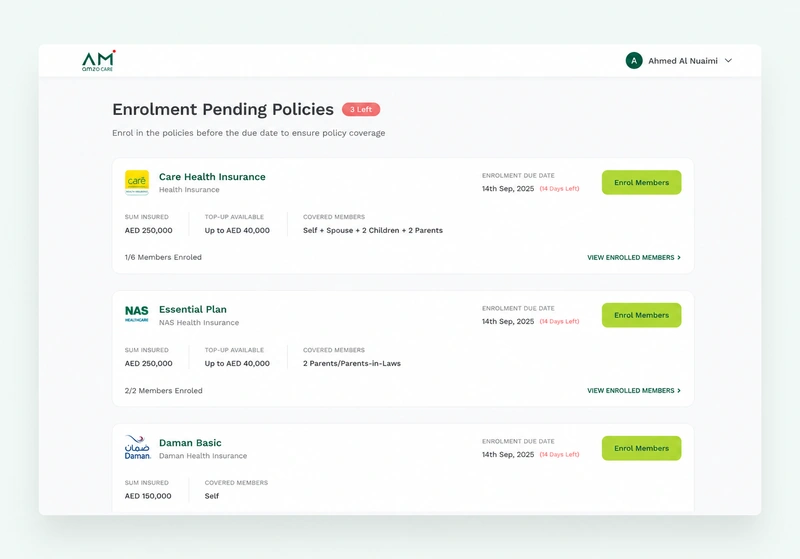Viewport: 800px width, 559px height.
Task: Click Essential Plan's Up to AED 40,000 top-up
Action: pos(237,364)
